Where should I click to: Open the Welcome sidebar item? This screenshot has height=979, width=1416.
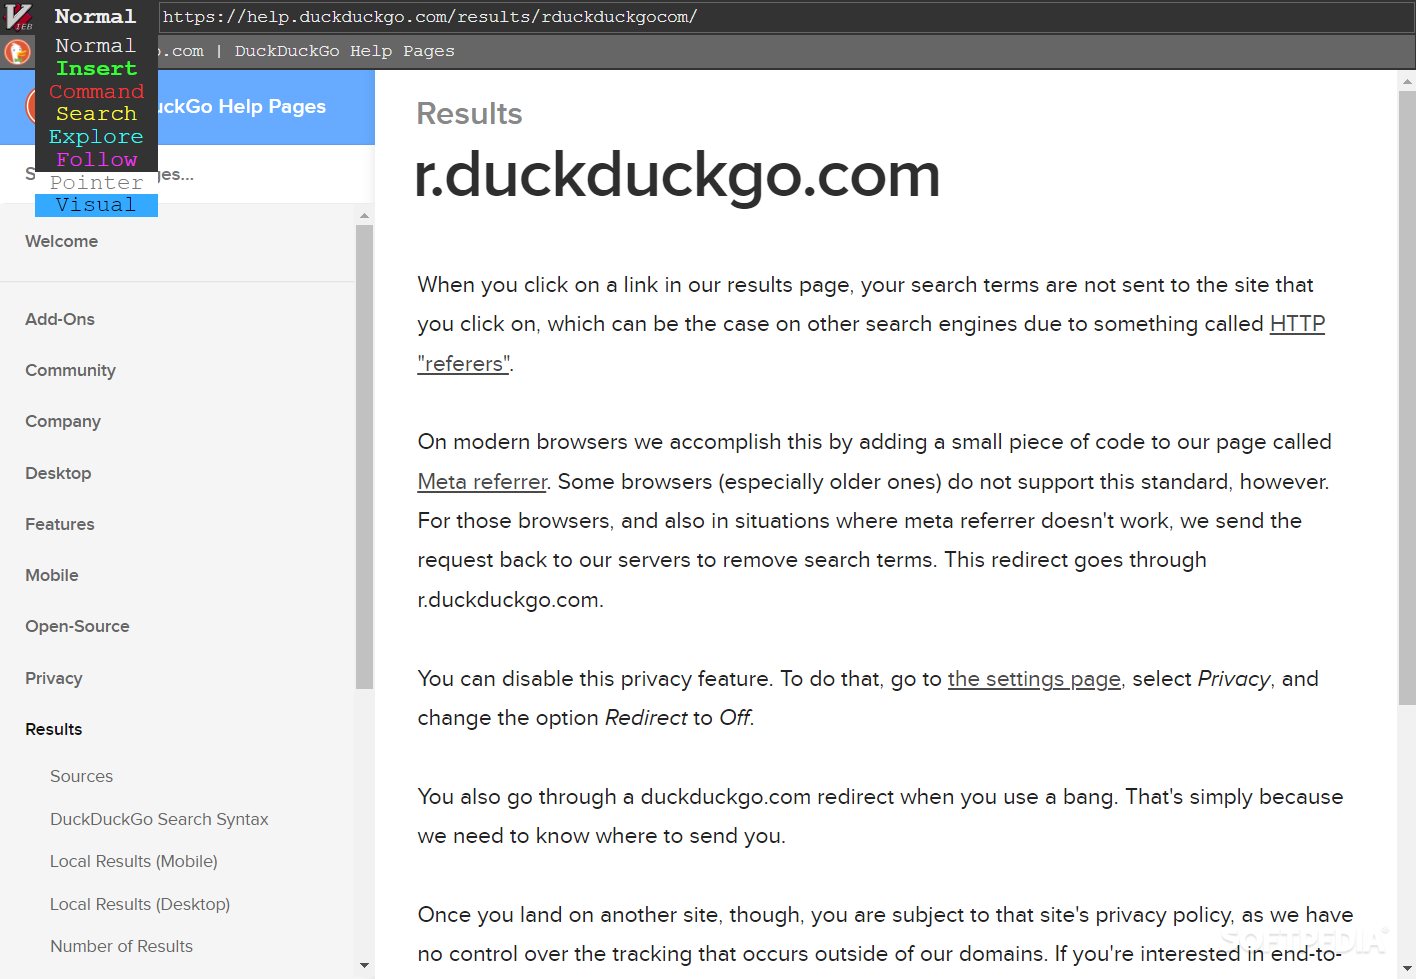pos(61,241)
